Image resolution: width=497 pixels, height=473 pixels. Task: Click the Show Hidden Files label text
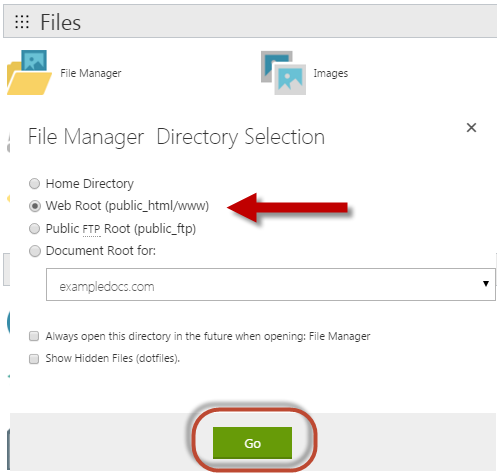[x=113, y=358]
